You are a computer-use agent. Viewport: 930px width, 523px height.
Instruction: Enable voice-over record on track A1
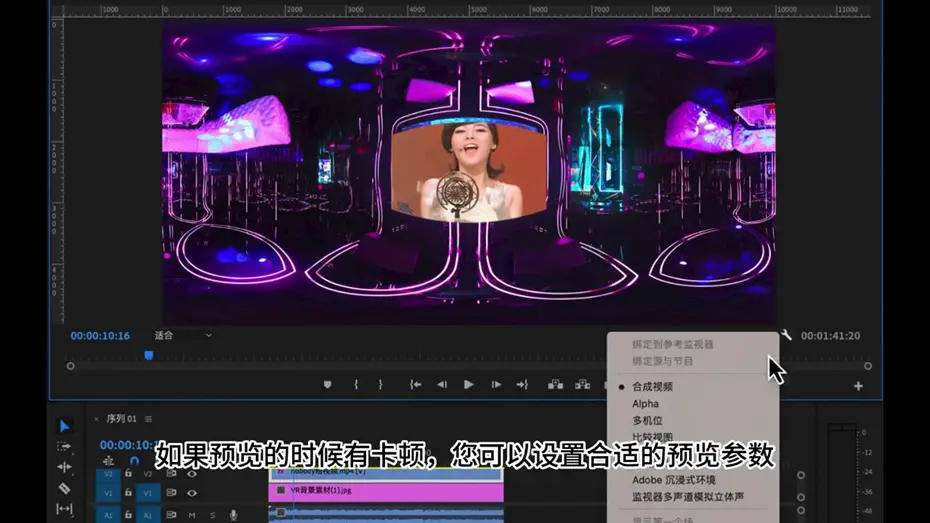coord(234,515)
